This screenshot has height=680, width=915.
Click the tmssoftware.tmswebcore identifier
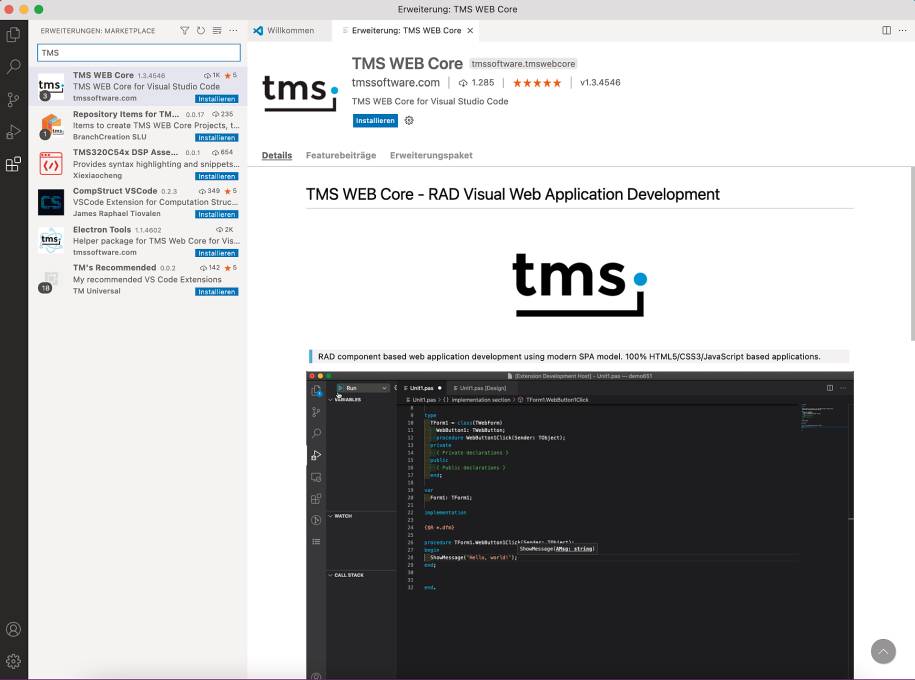point(523,64)
